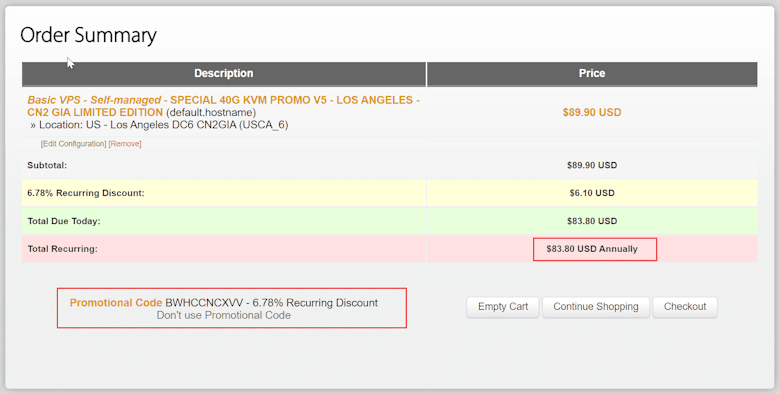Select Don't use Promotional Code link
Viewport: 780px width, 394px height.
click(x=224, y=315)
